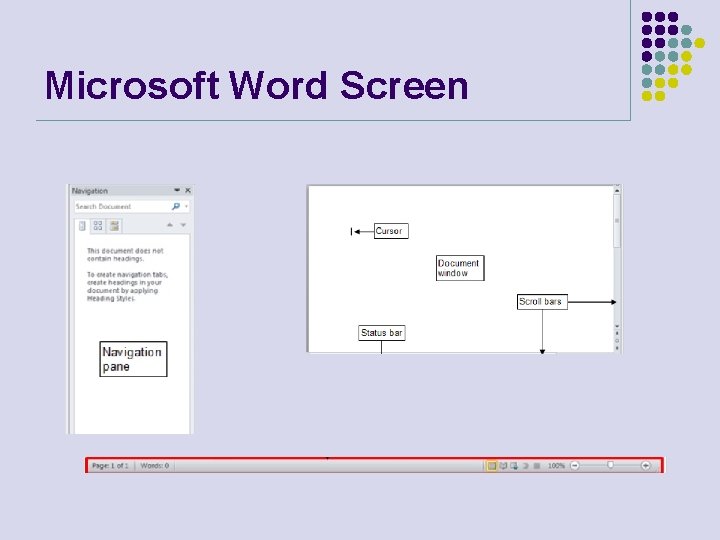Screen dimensions: 720x540
Task: Open the Navigation pane options dropdown
Action: pyautogui.click(x=177, y=190)
